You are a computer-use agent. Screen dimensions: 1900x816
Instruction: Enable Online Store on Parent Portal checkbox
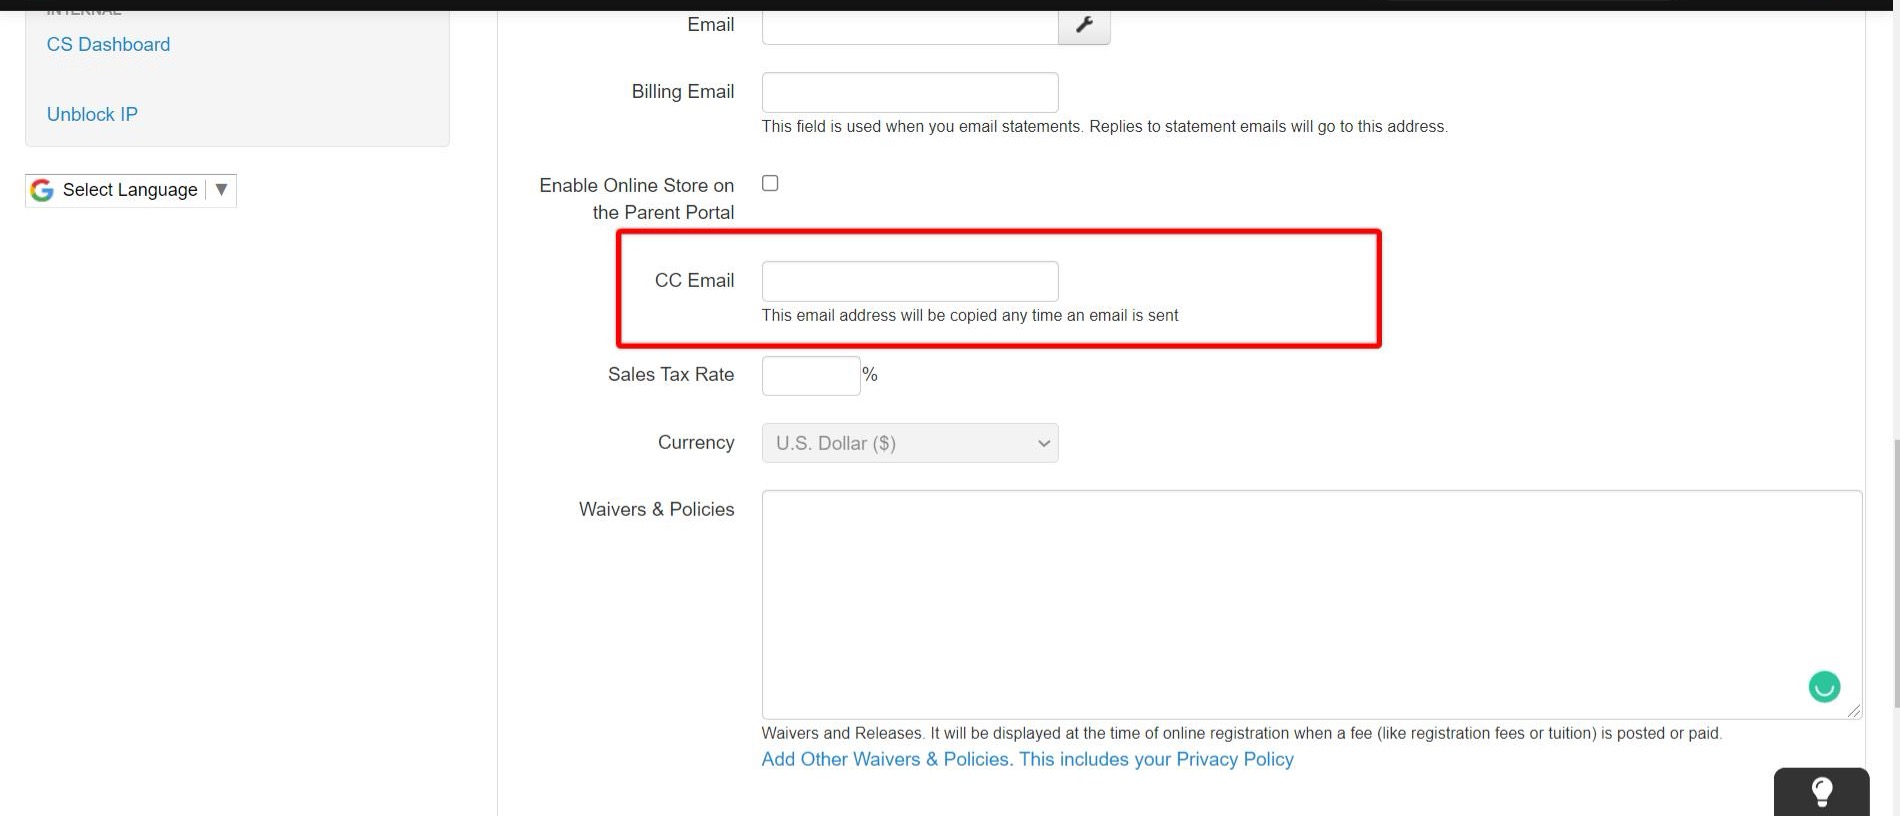[x=770, y=183]
